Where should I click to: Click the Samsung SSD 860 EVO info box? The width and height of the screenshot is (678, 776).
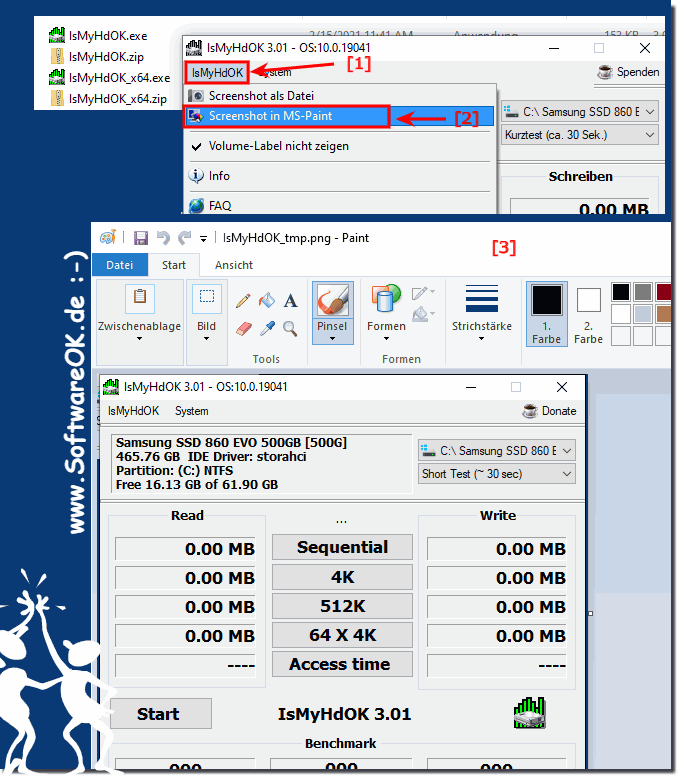click(262, 464)
